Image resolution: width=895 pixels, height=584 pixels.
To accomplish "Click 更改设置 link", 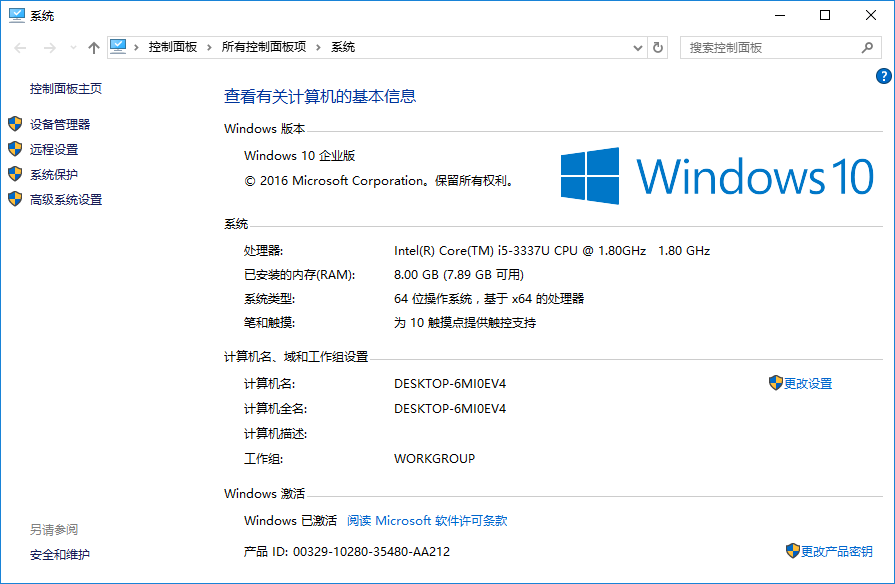I will click(x=808, y=384).
